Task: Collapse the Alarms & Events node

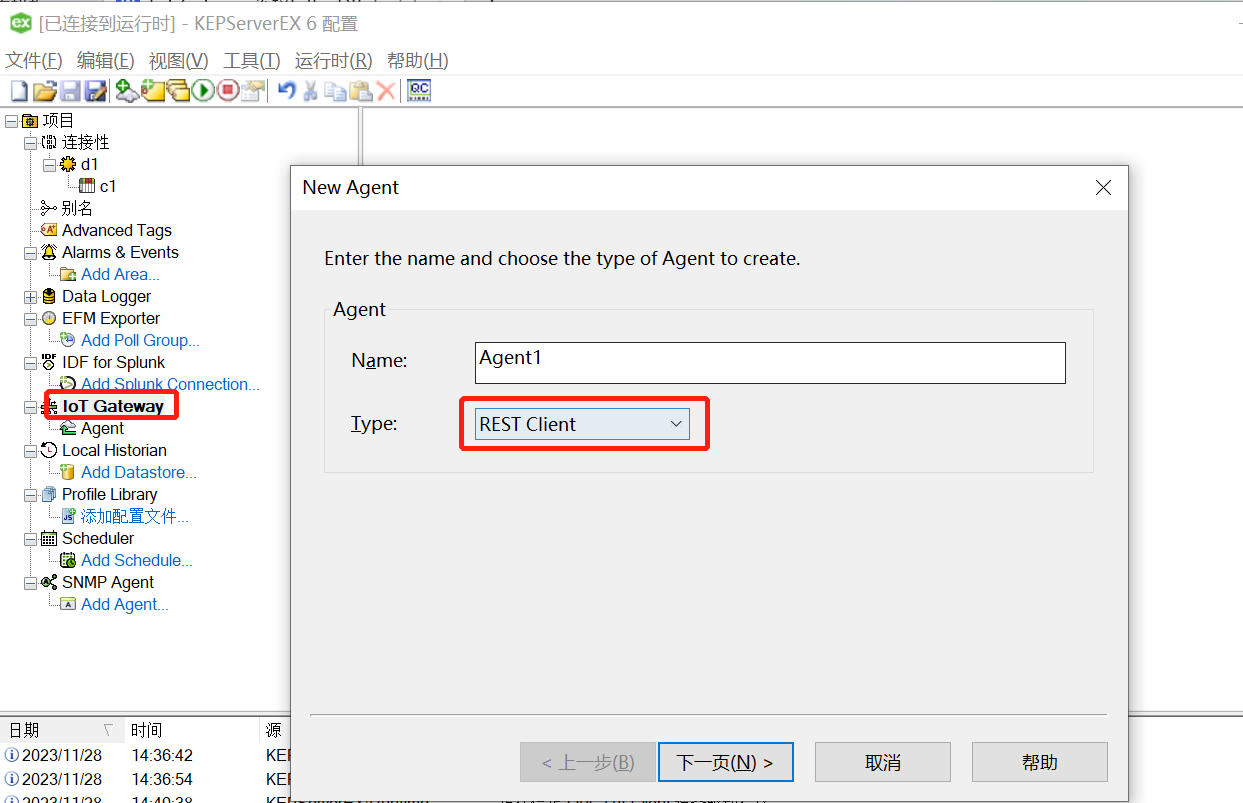Action: (31, 253)
